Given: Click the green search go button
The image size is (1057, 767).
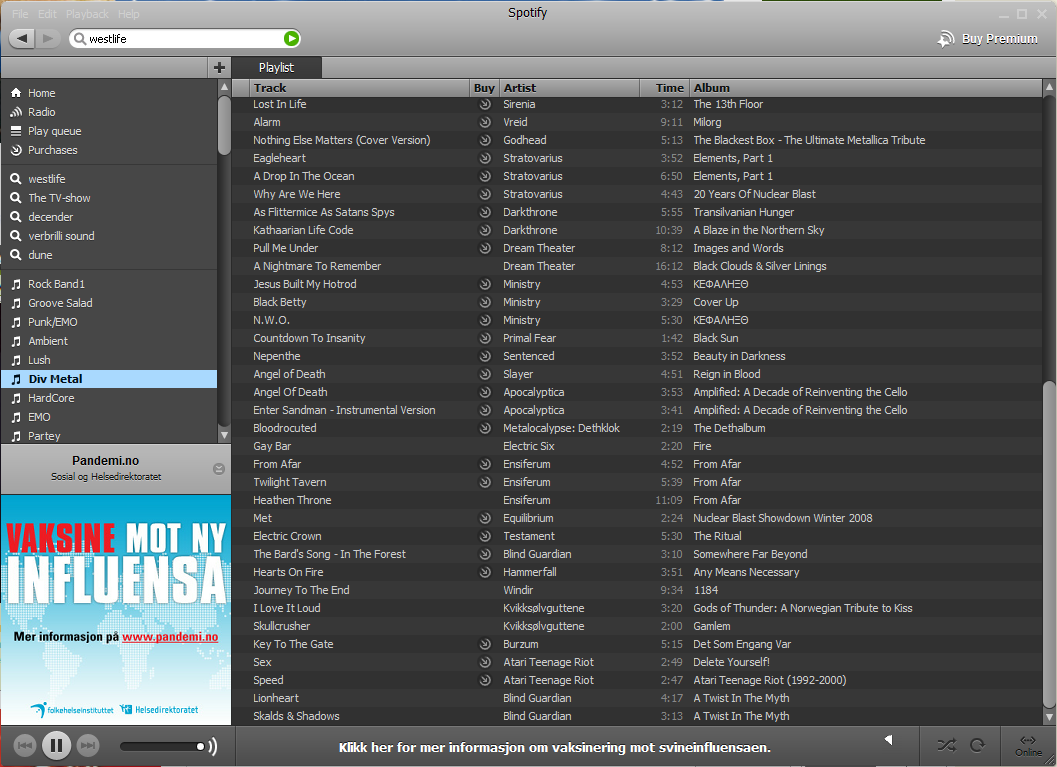Looking at the screenshot, I should tap(291, 38).
